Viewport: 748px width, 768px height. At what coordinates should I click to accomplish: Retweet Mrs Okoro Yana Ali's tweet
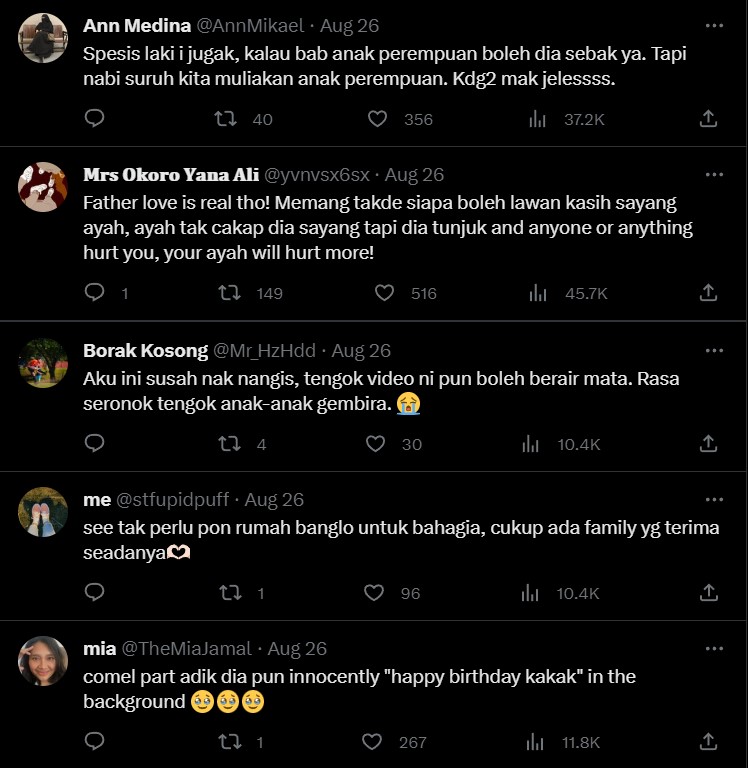pos(229,293)
